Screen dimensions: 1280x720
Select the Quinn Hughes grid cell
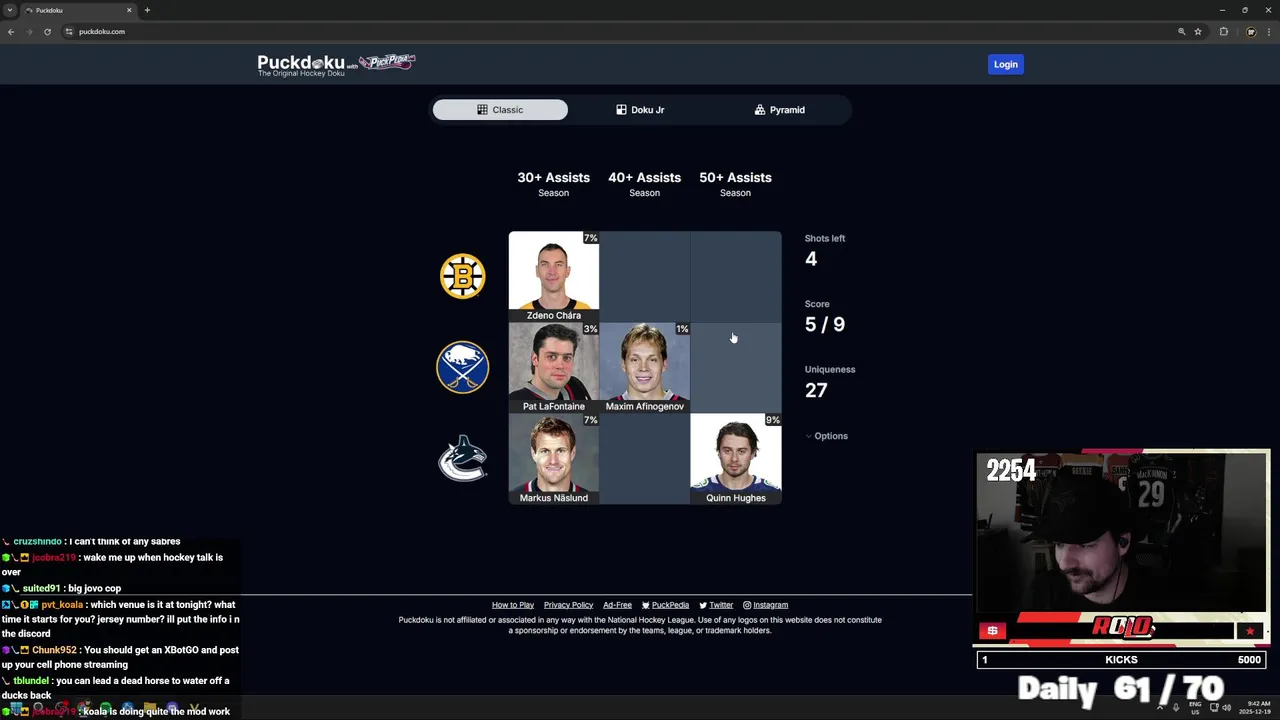point(736,459)
